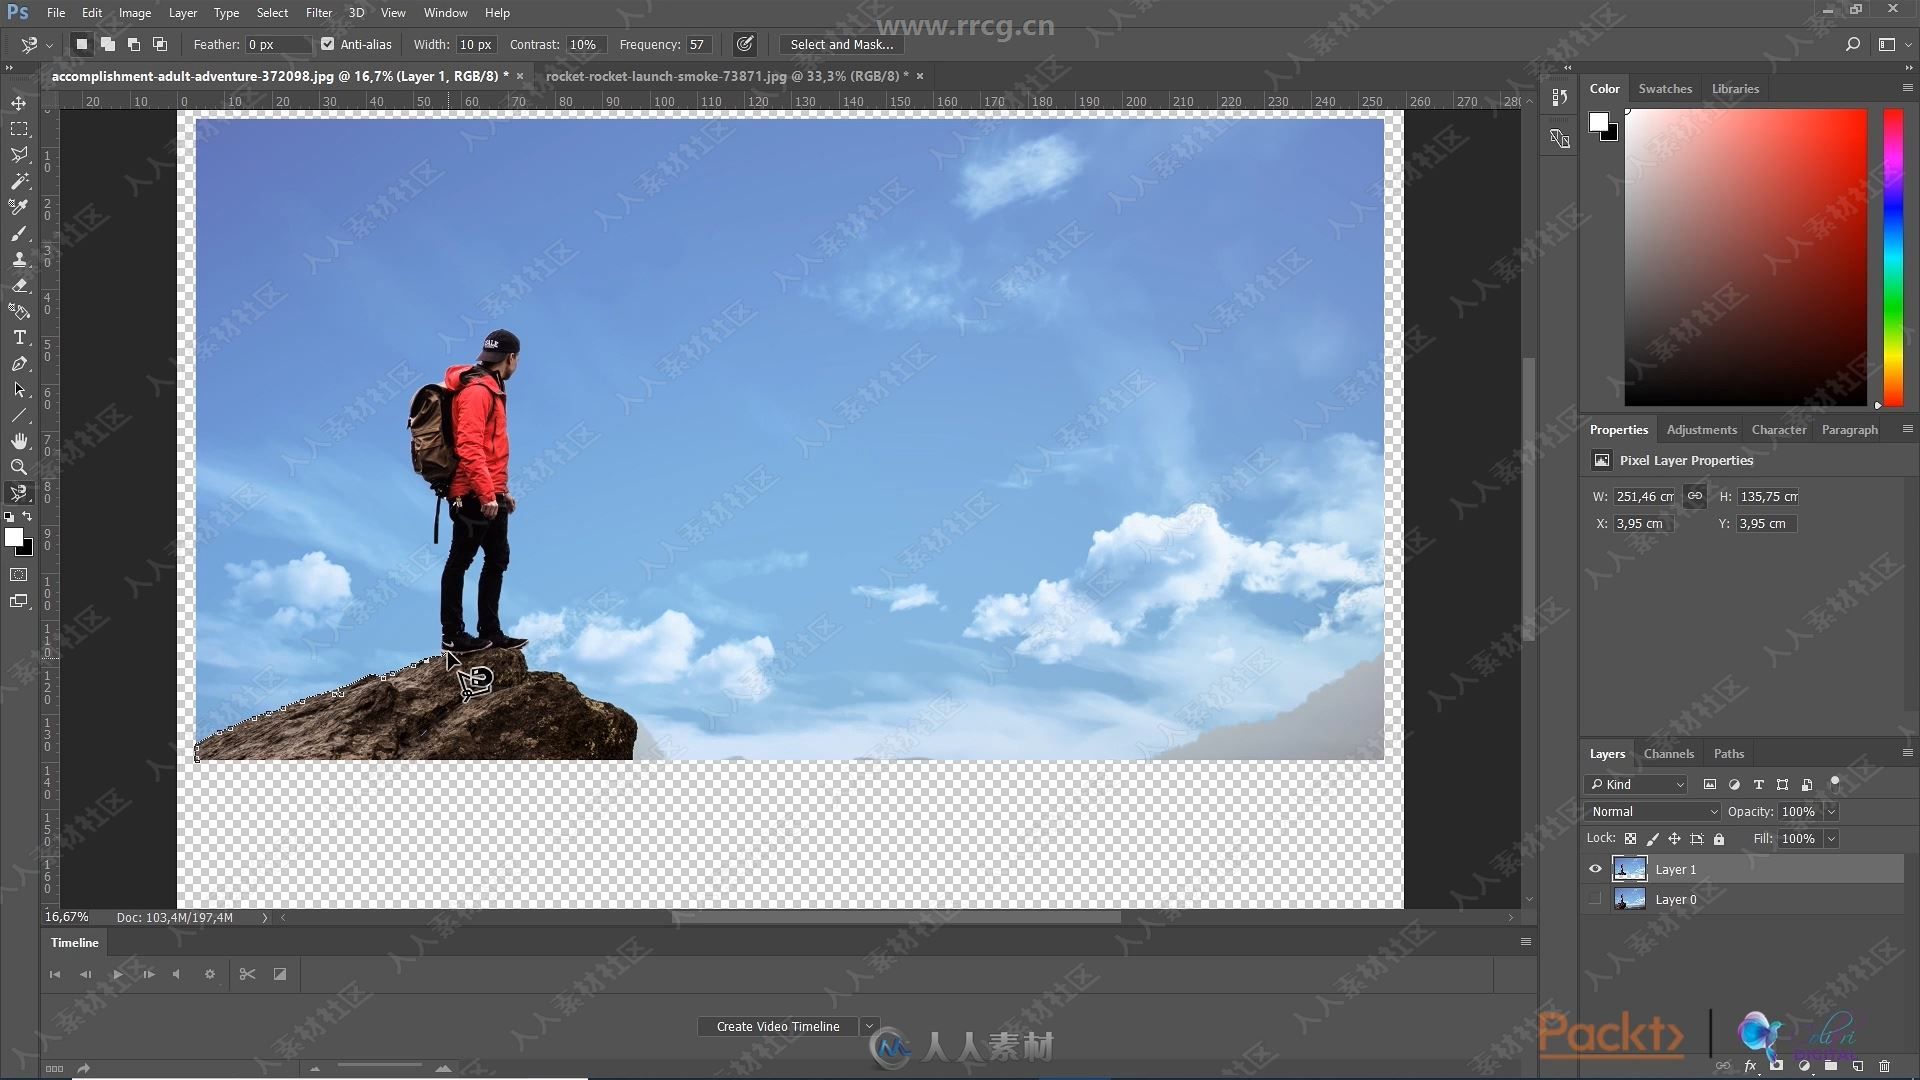
Task: Toggle visibility of Layer 1
Action: pos(1596,869)
